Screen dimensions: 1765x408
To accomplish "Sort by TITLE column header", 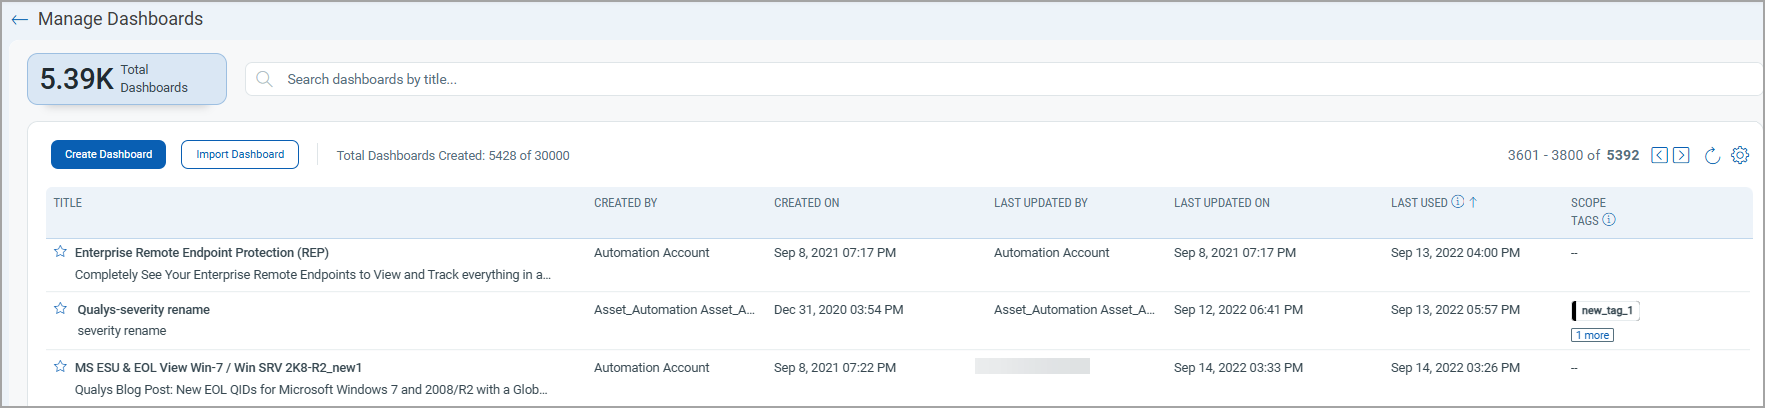I will [x=68, y=203].
